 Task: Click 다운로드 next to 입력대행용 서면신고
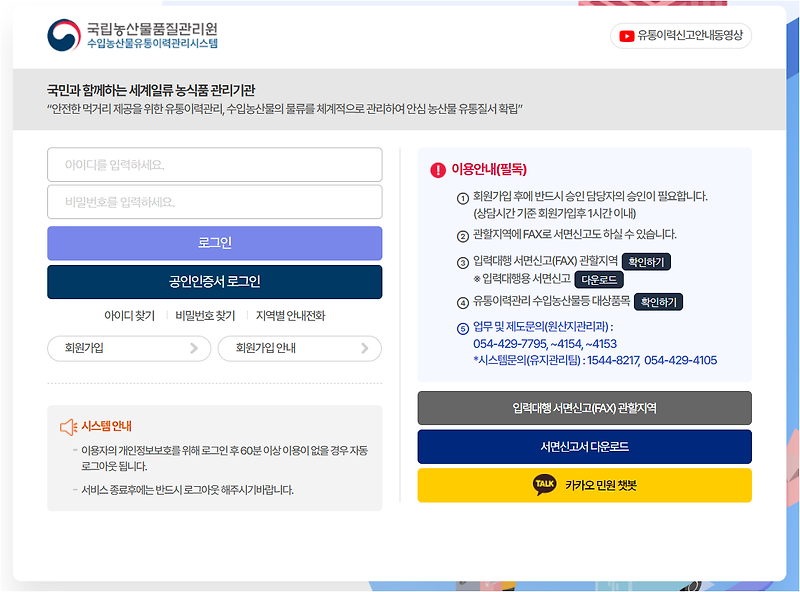601,279
